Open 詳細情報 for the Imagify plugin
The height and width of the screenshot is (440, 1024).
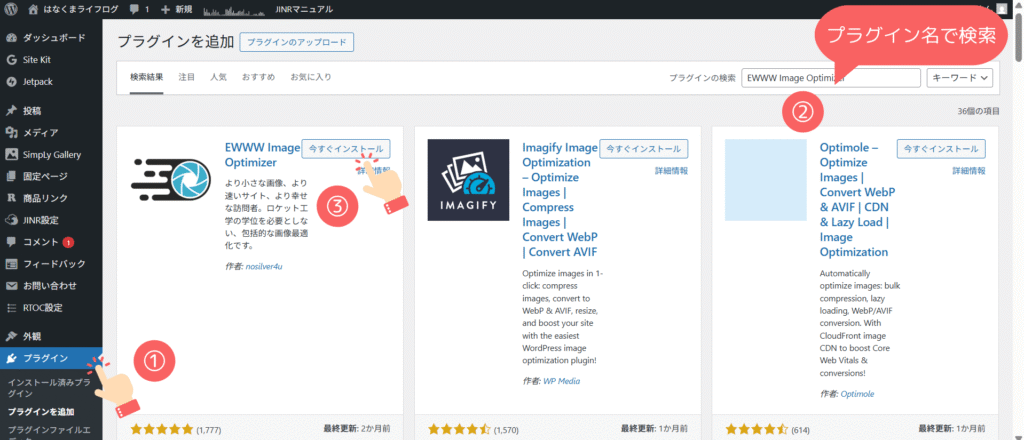click(x=671, y=171)
